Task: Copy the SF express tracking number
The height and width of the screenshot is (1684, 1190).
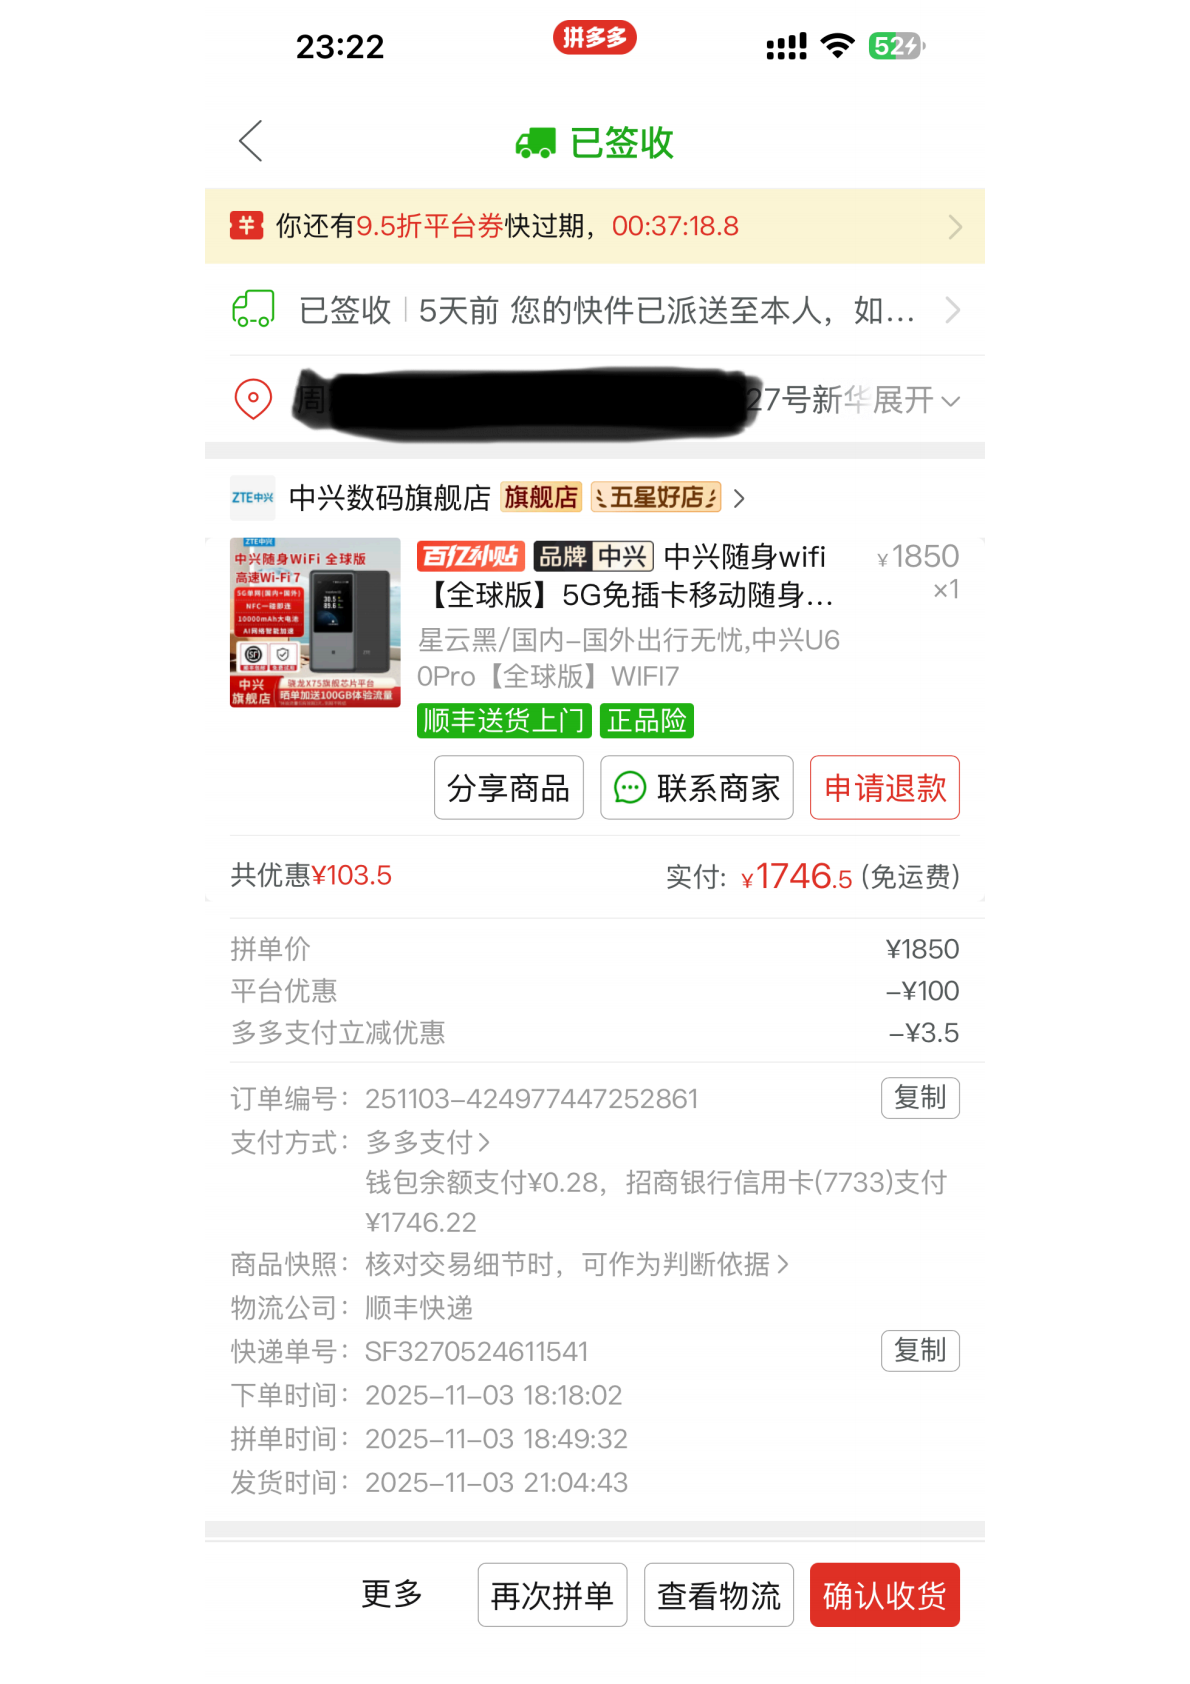Action: click(920, 1351)
